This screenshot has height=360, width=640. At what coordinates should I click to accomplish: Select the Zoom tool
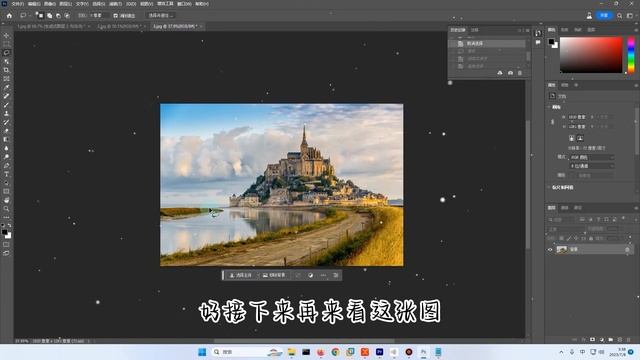pyautogui.click(x=6, y=209)
